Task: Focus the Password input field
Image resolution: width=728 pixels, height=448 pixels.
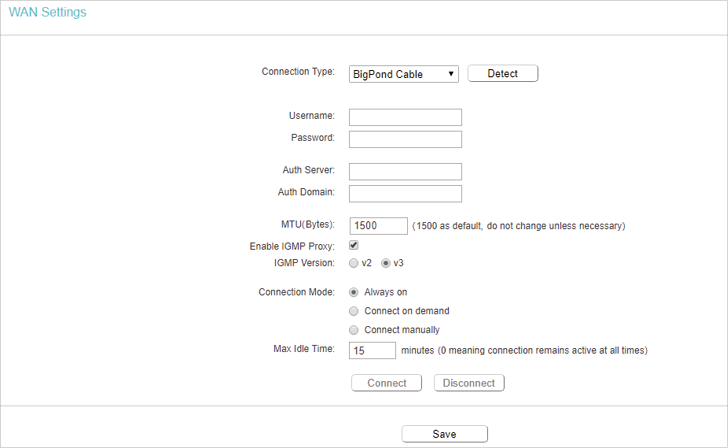Action: [405, 139]
